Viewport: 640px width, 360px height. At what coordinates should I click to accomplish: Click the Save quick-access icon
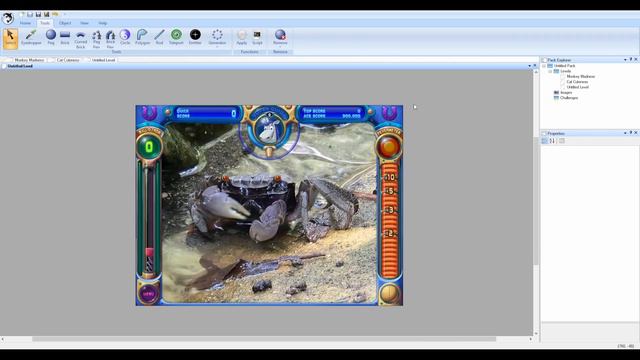coord(38,14)
